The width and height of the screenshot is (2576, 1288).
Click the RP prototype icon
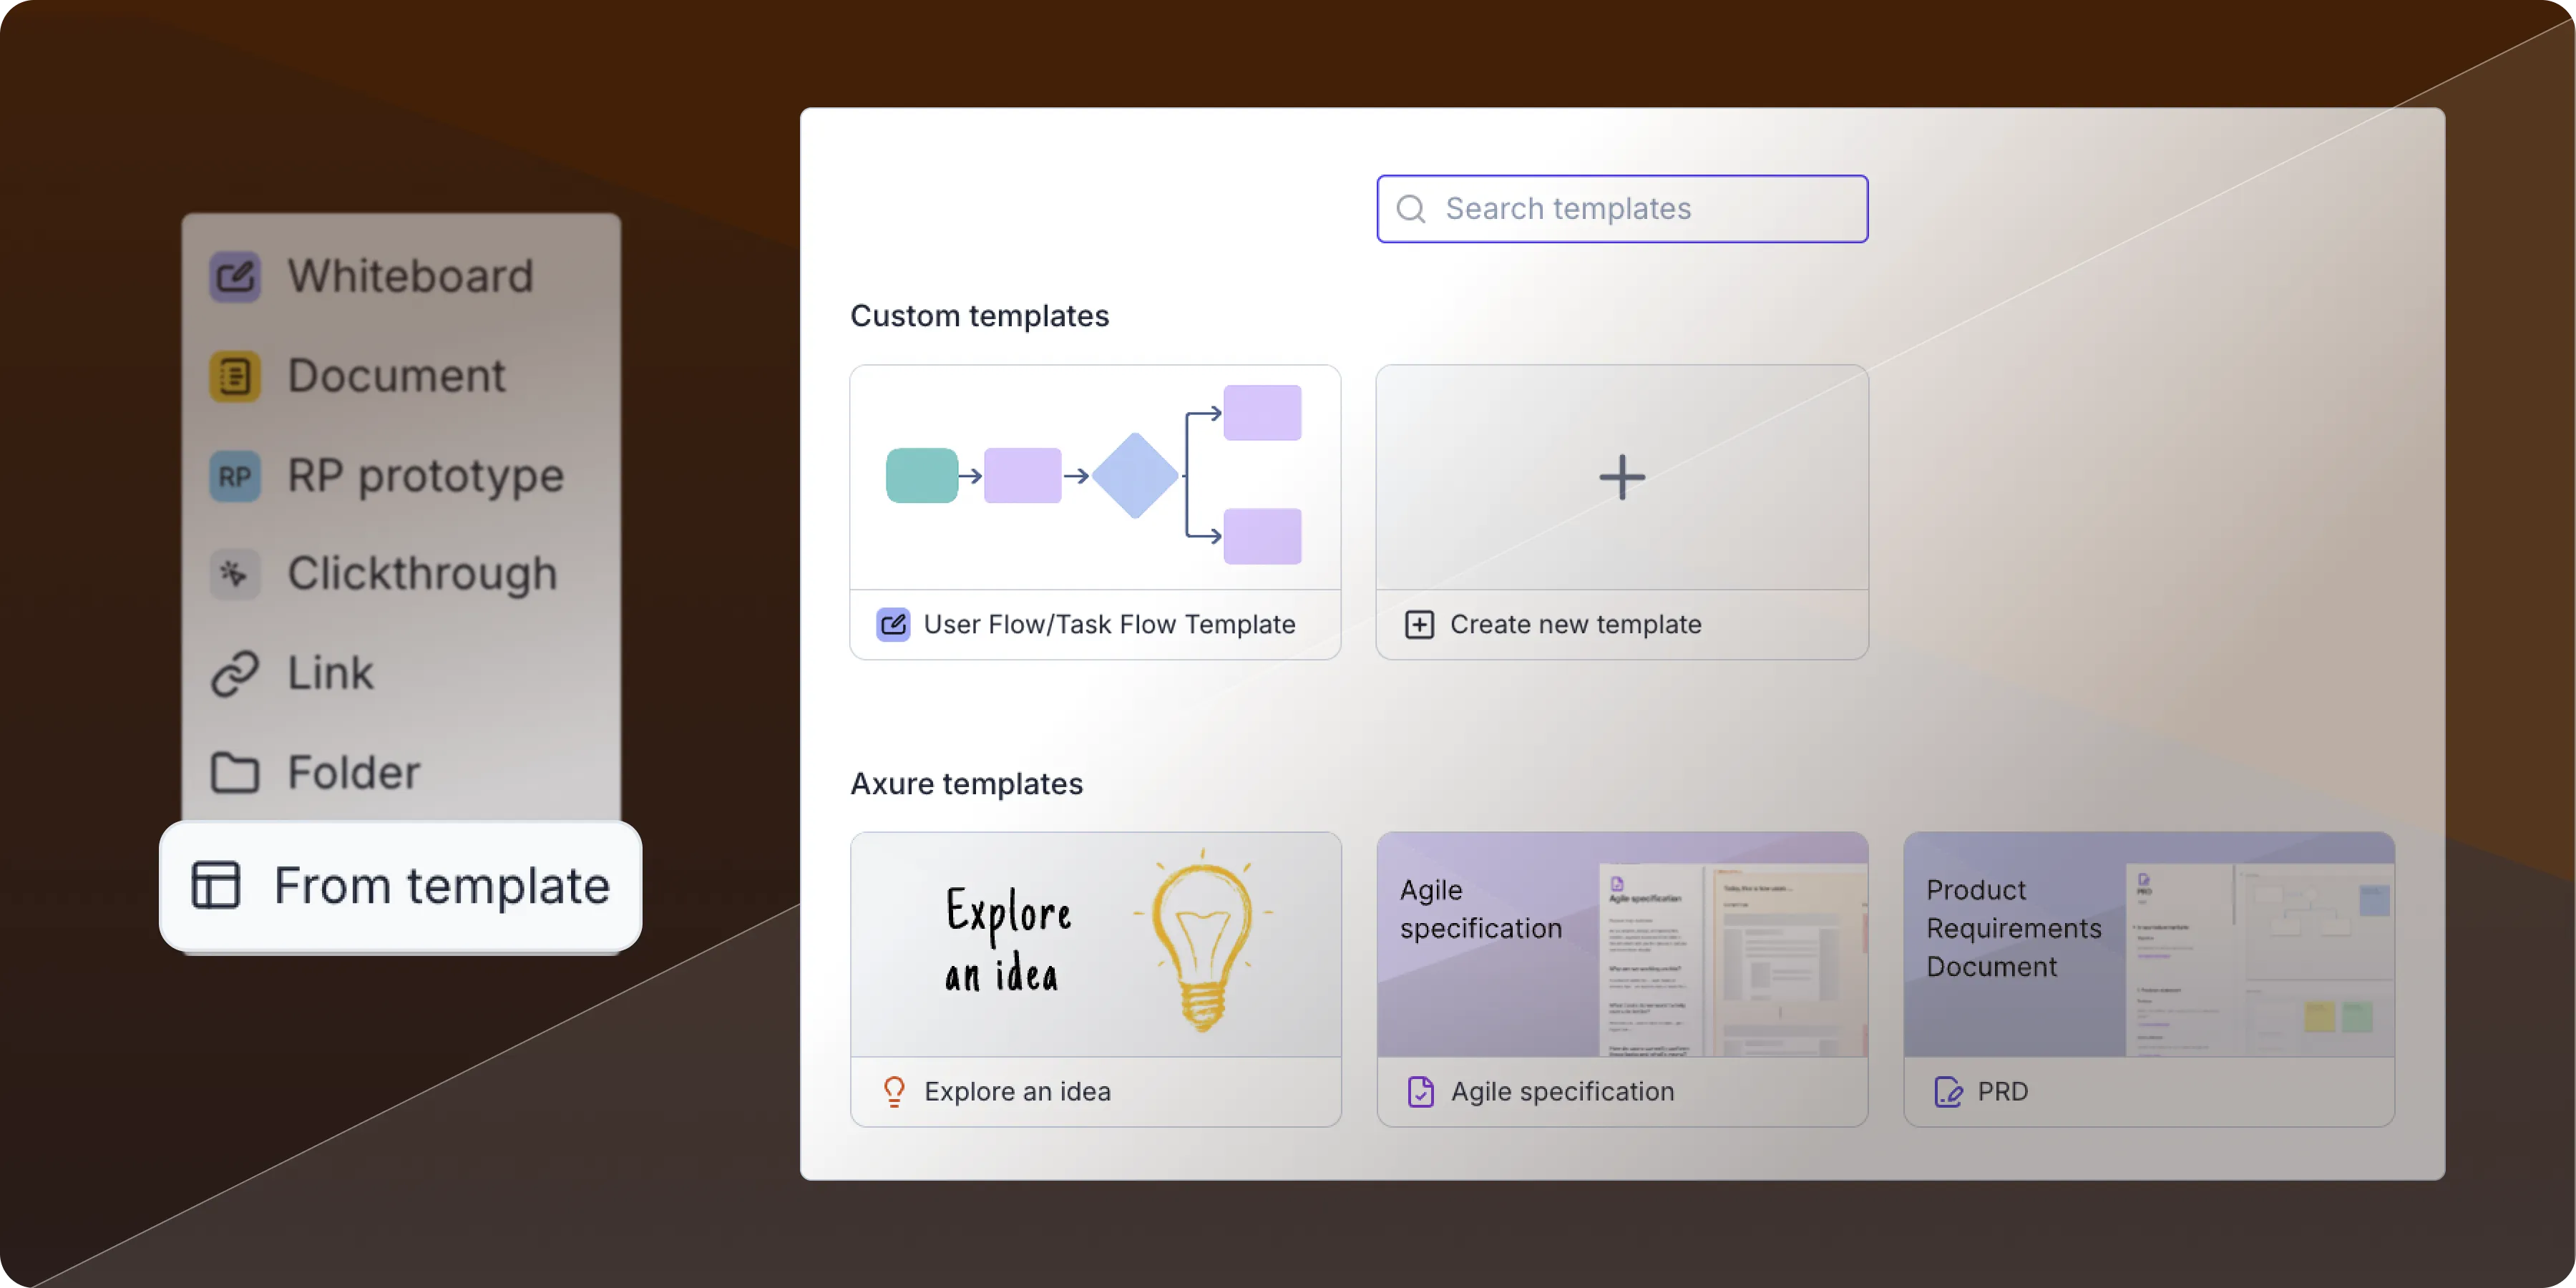pos(235,476)
